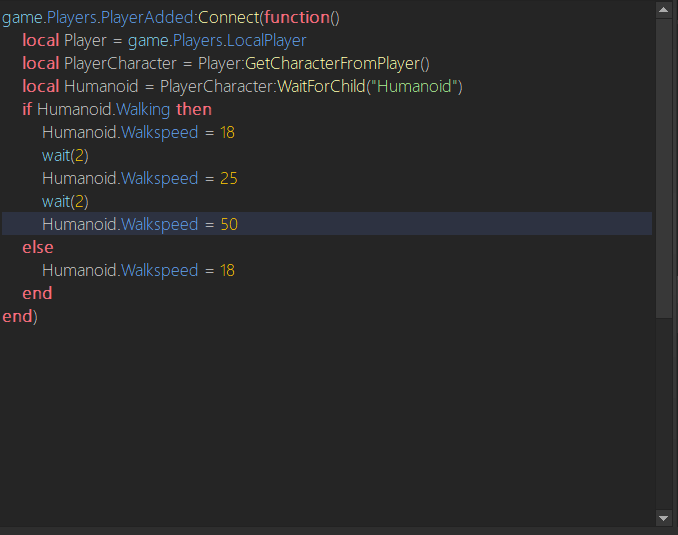
Task: Click "PlayerCharacter" variable name in its local declaration
Action: click(120, 64)
